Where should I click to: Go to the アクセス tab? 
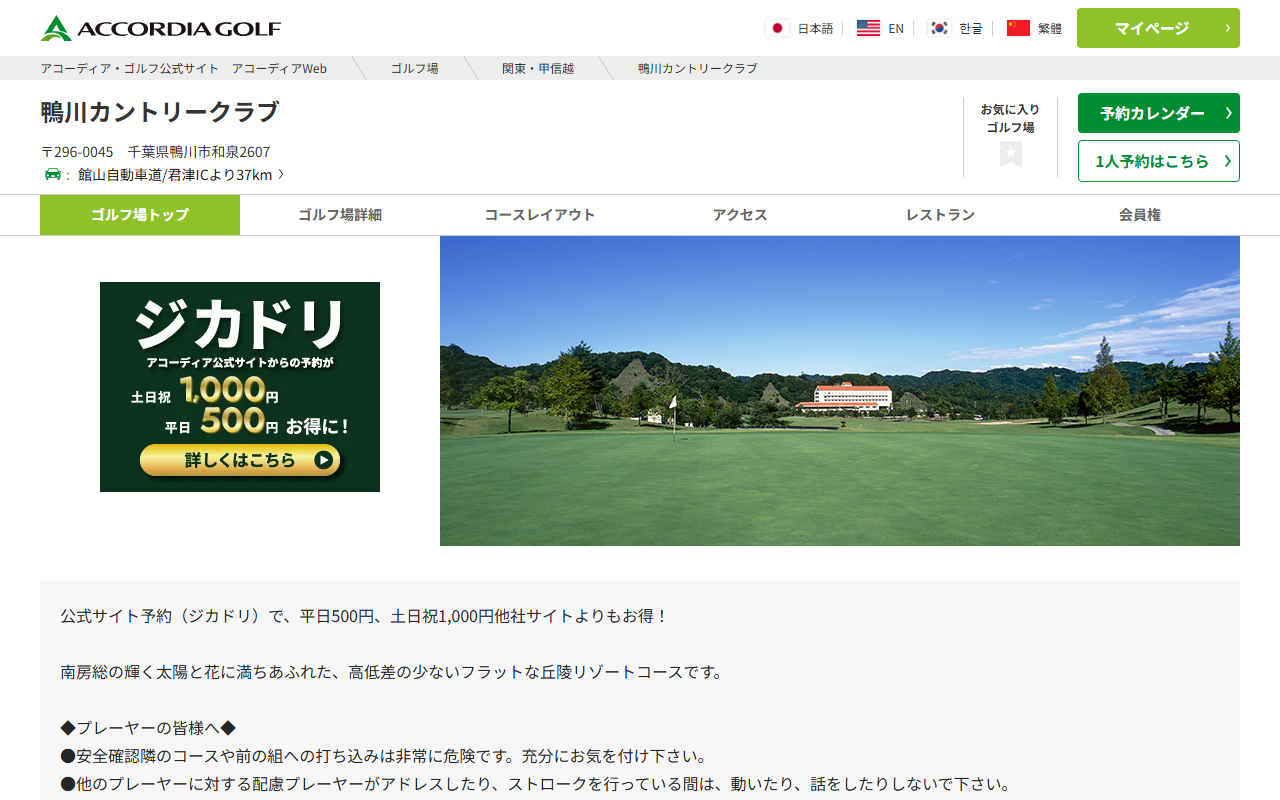(740, 215)
